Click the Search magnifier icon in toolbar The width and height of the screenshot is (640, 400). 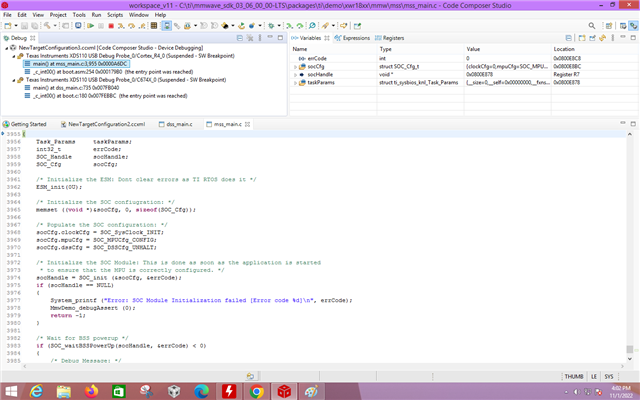591,26
